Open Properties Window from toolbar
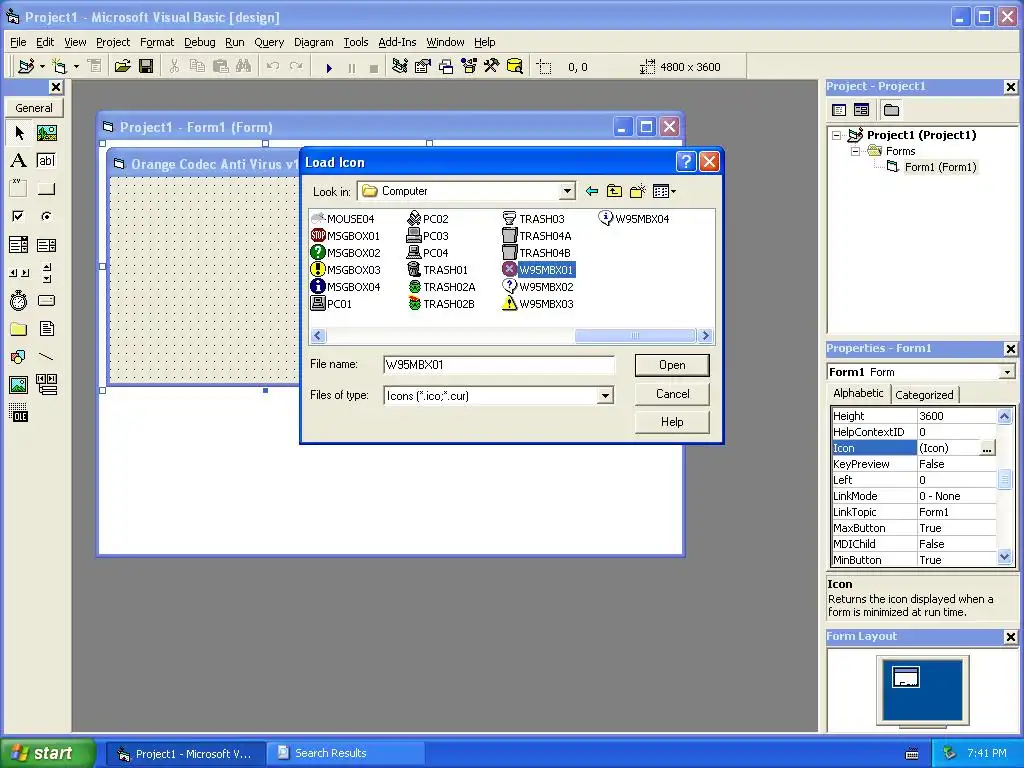This screenshot has width=1024, height=768. click(423, 67)
